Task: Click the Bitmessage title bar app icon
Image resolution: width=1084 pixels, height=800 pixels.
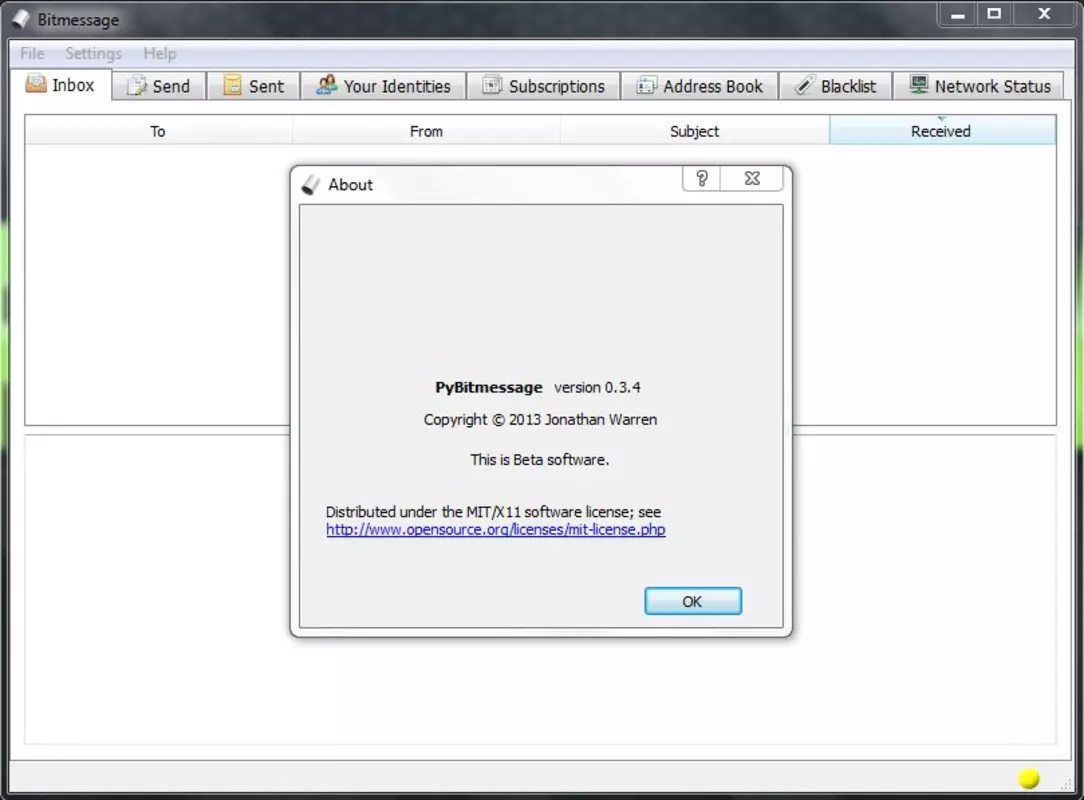Action: coord(22,19)
